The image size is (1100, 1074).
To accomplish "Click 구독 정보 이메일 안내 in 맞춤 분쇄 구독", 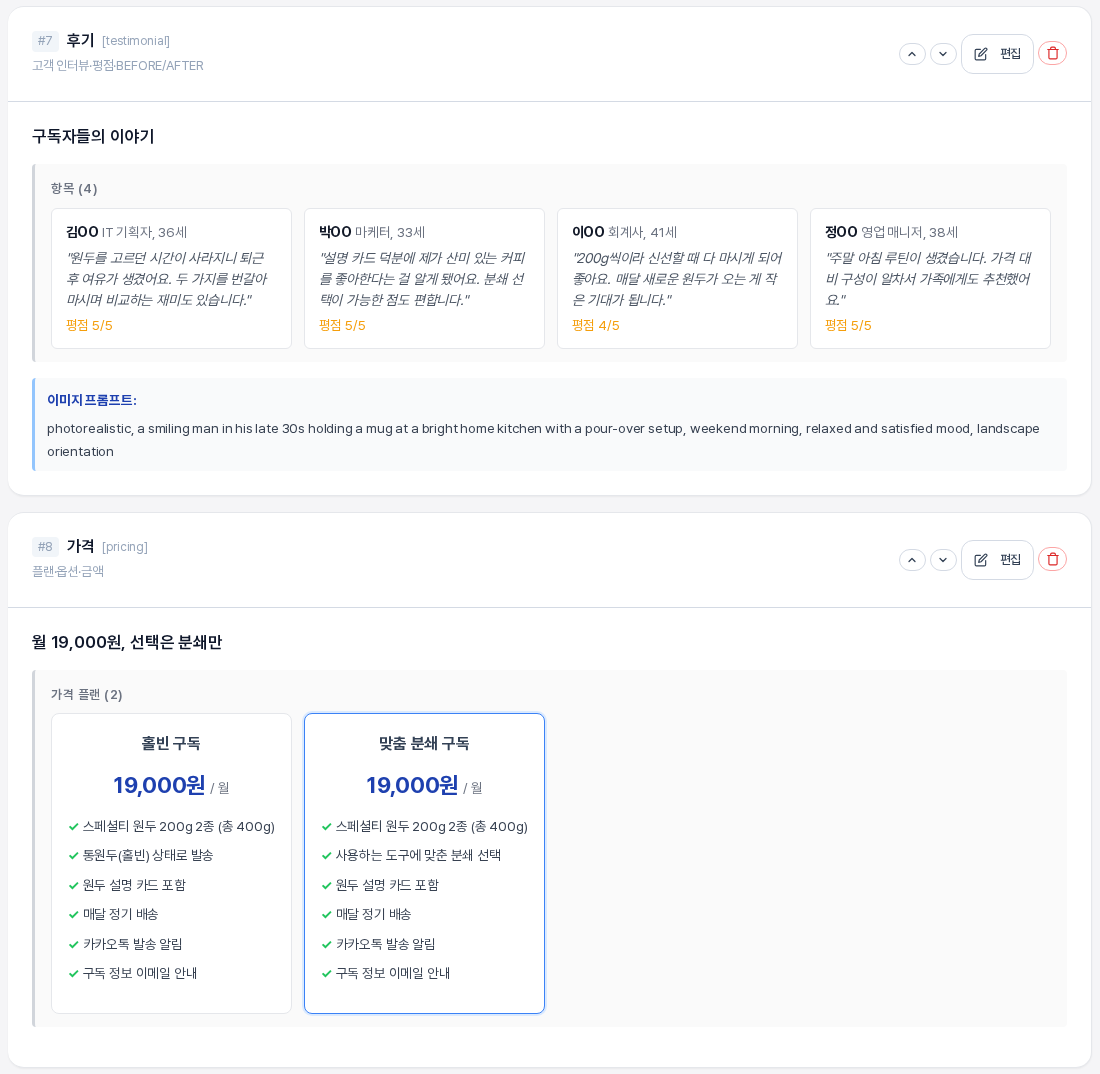I will (393, 973).
